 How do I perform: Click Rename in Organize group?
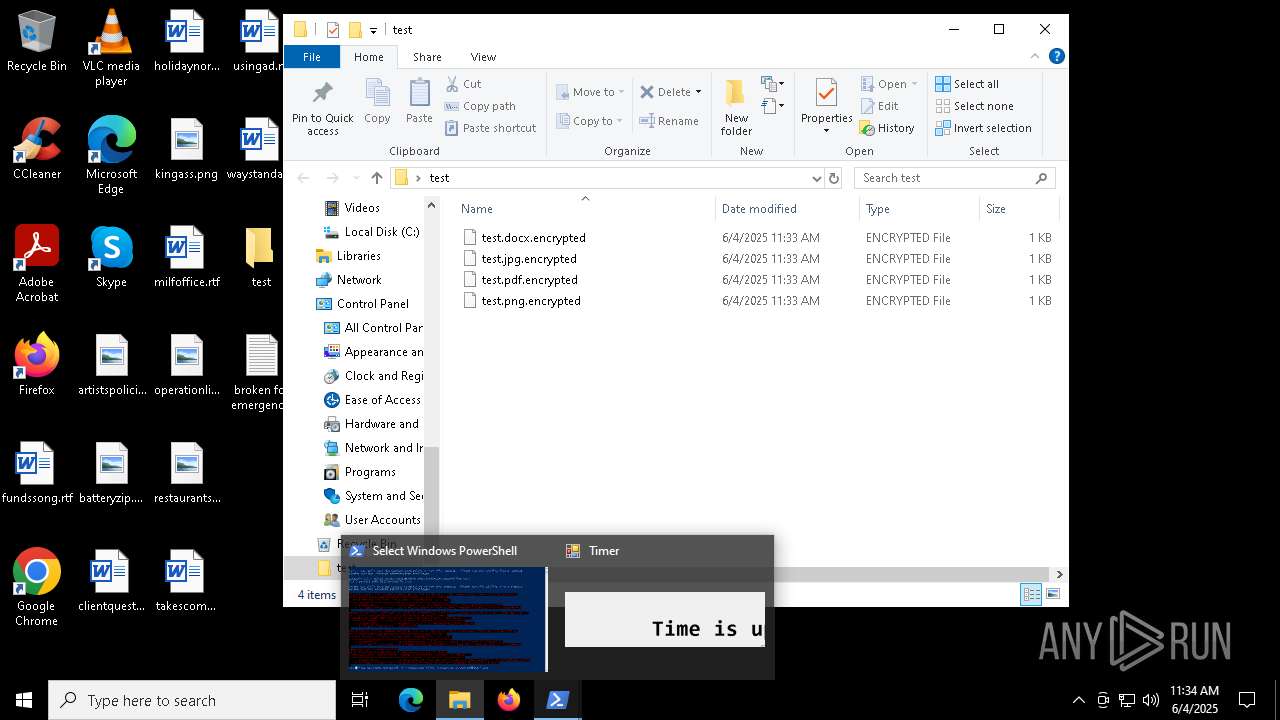coord(669,121)
